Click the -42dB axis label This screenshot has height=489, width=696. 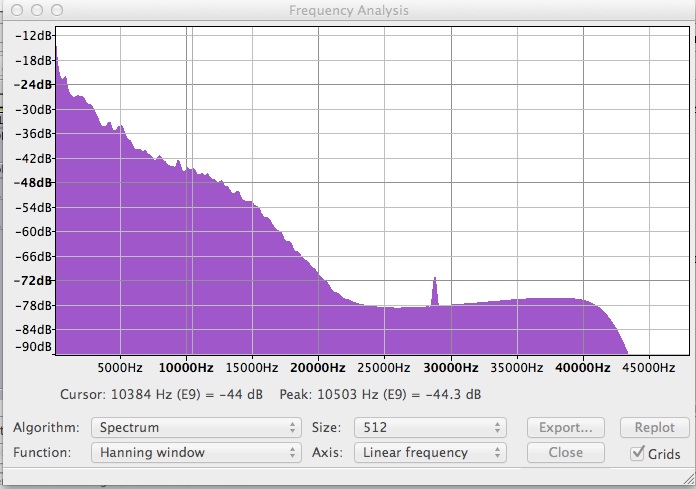pyautogui.click(x=33, y=158)
